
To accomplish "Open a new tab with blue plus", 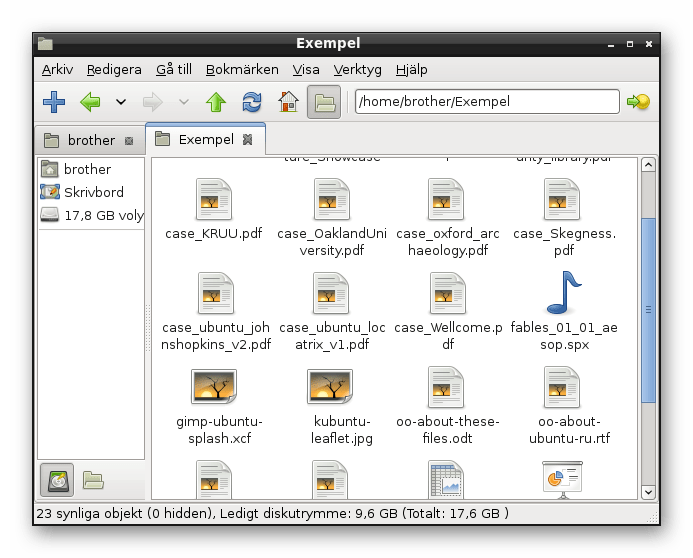I will coord(54,101).
